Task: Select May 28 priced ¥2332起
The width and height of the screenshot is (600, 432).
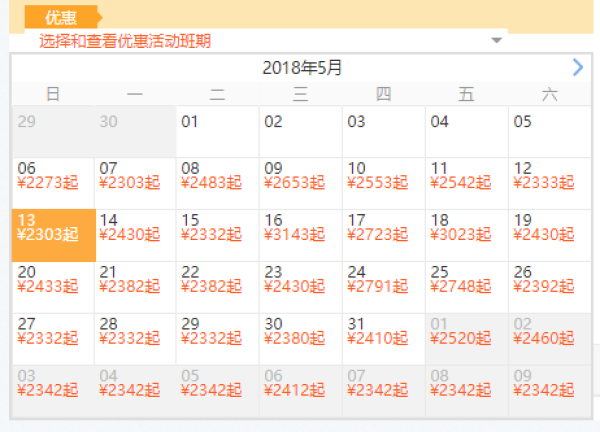Action: [x=135, y=339]
